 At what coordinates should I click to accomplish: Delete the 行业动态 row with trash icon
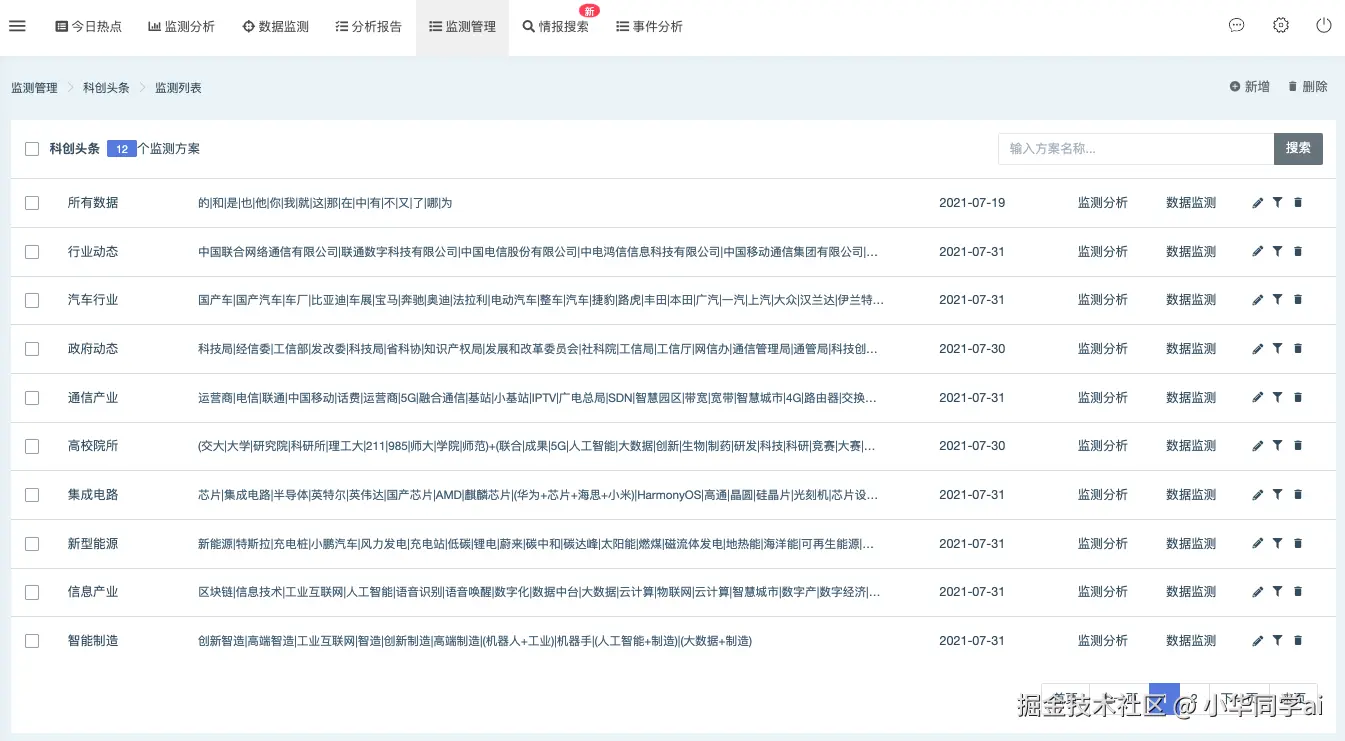(1298, 252)
